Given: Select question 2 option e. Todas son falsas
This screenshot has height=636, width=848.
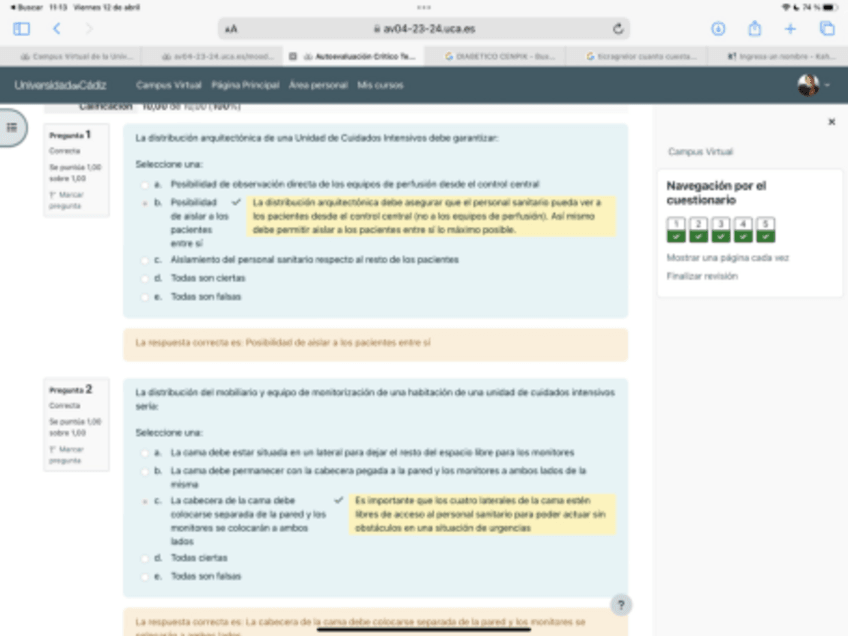Looking at the screenshot, I should (x=144, y=577).
